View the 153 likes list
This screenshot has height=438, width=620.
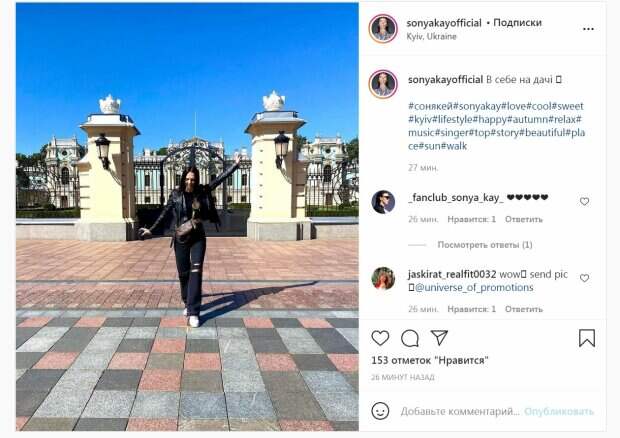430,361
